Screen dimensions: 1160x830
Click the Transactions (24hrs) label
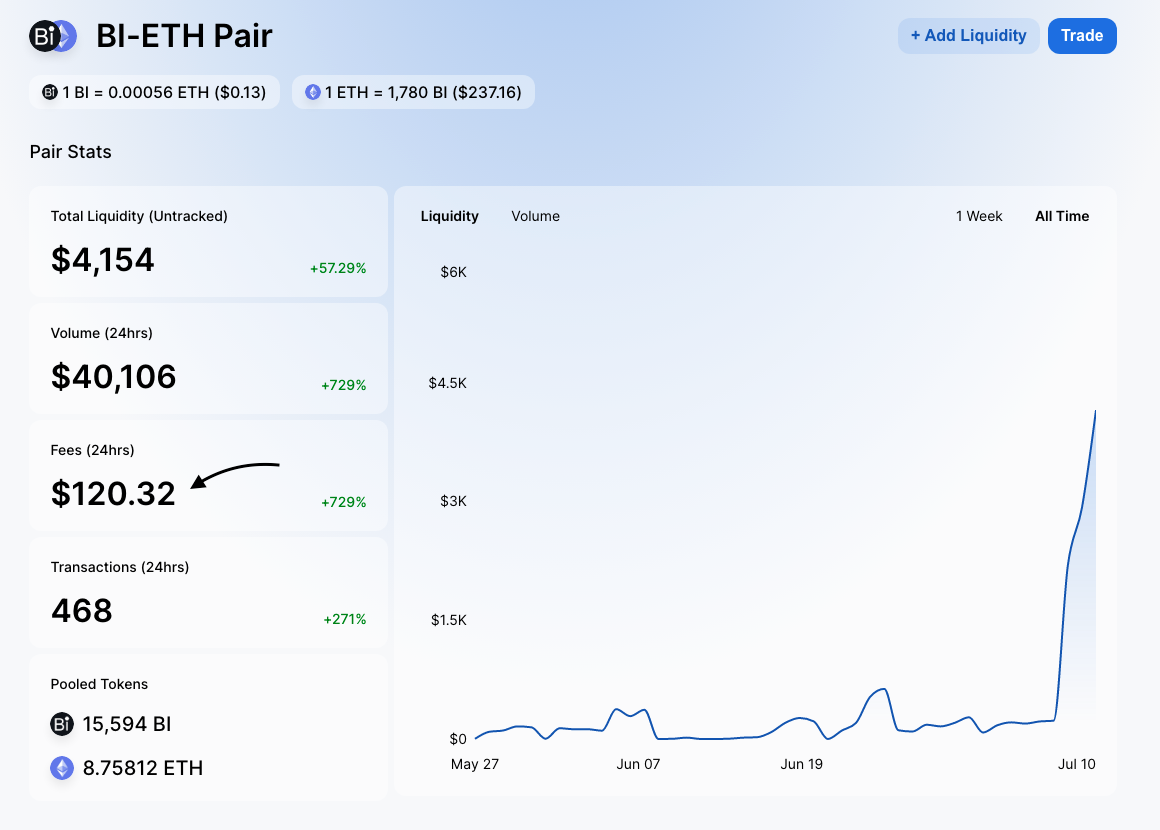120,567
